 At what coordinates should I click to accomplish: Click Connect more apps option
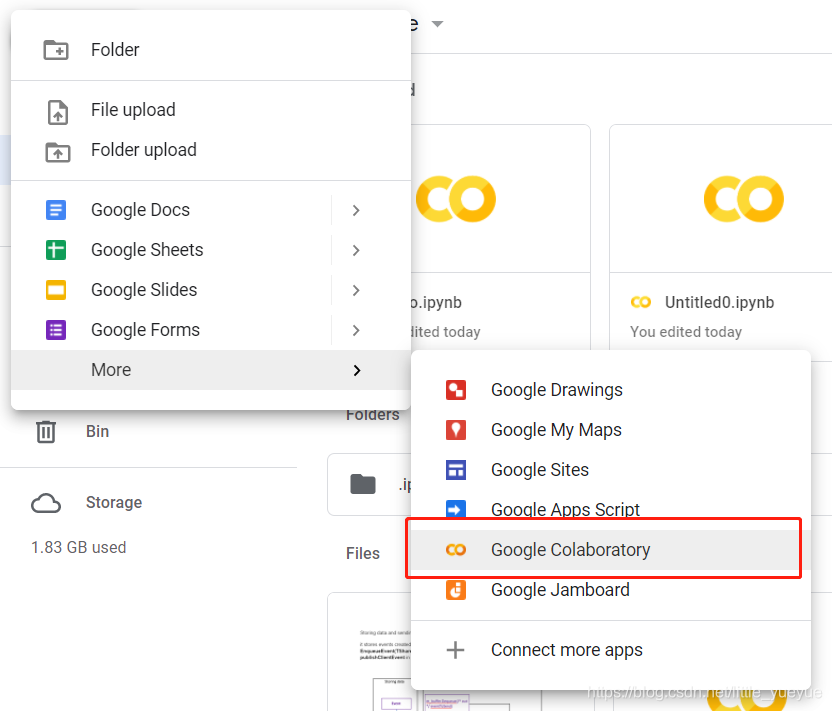pos(611,650)
